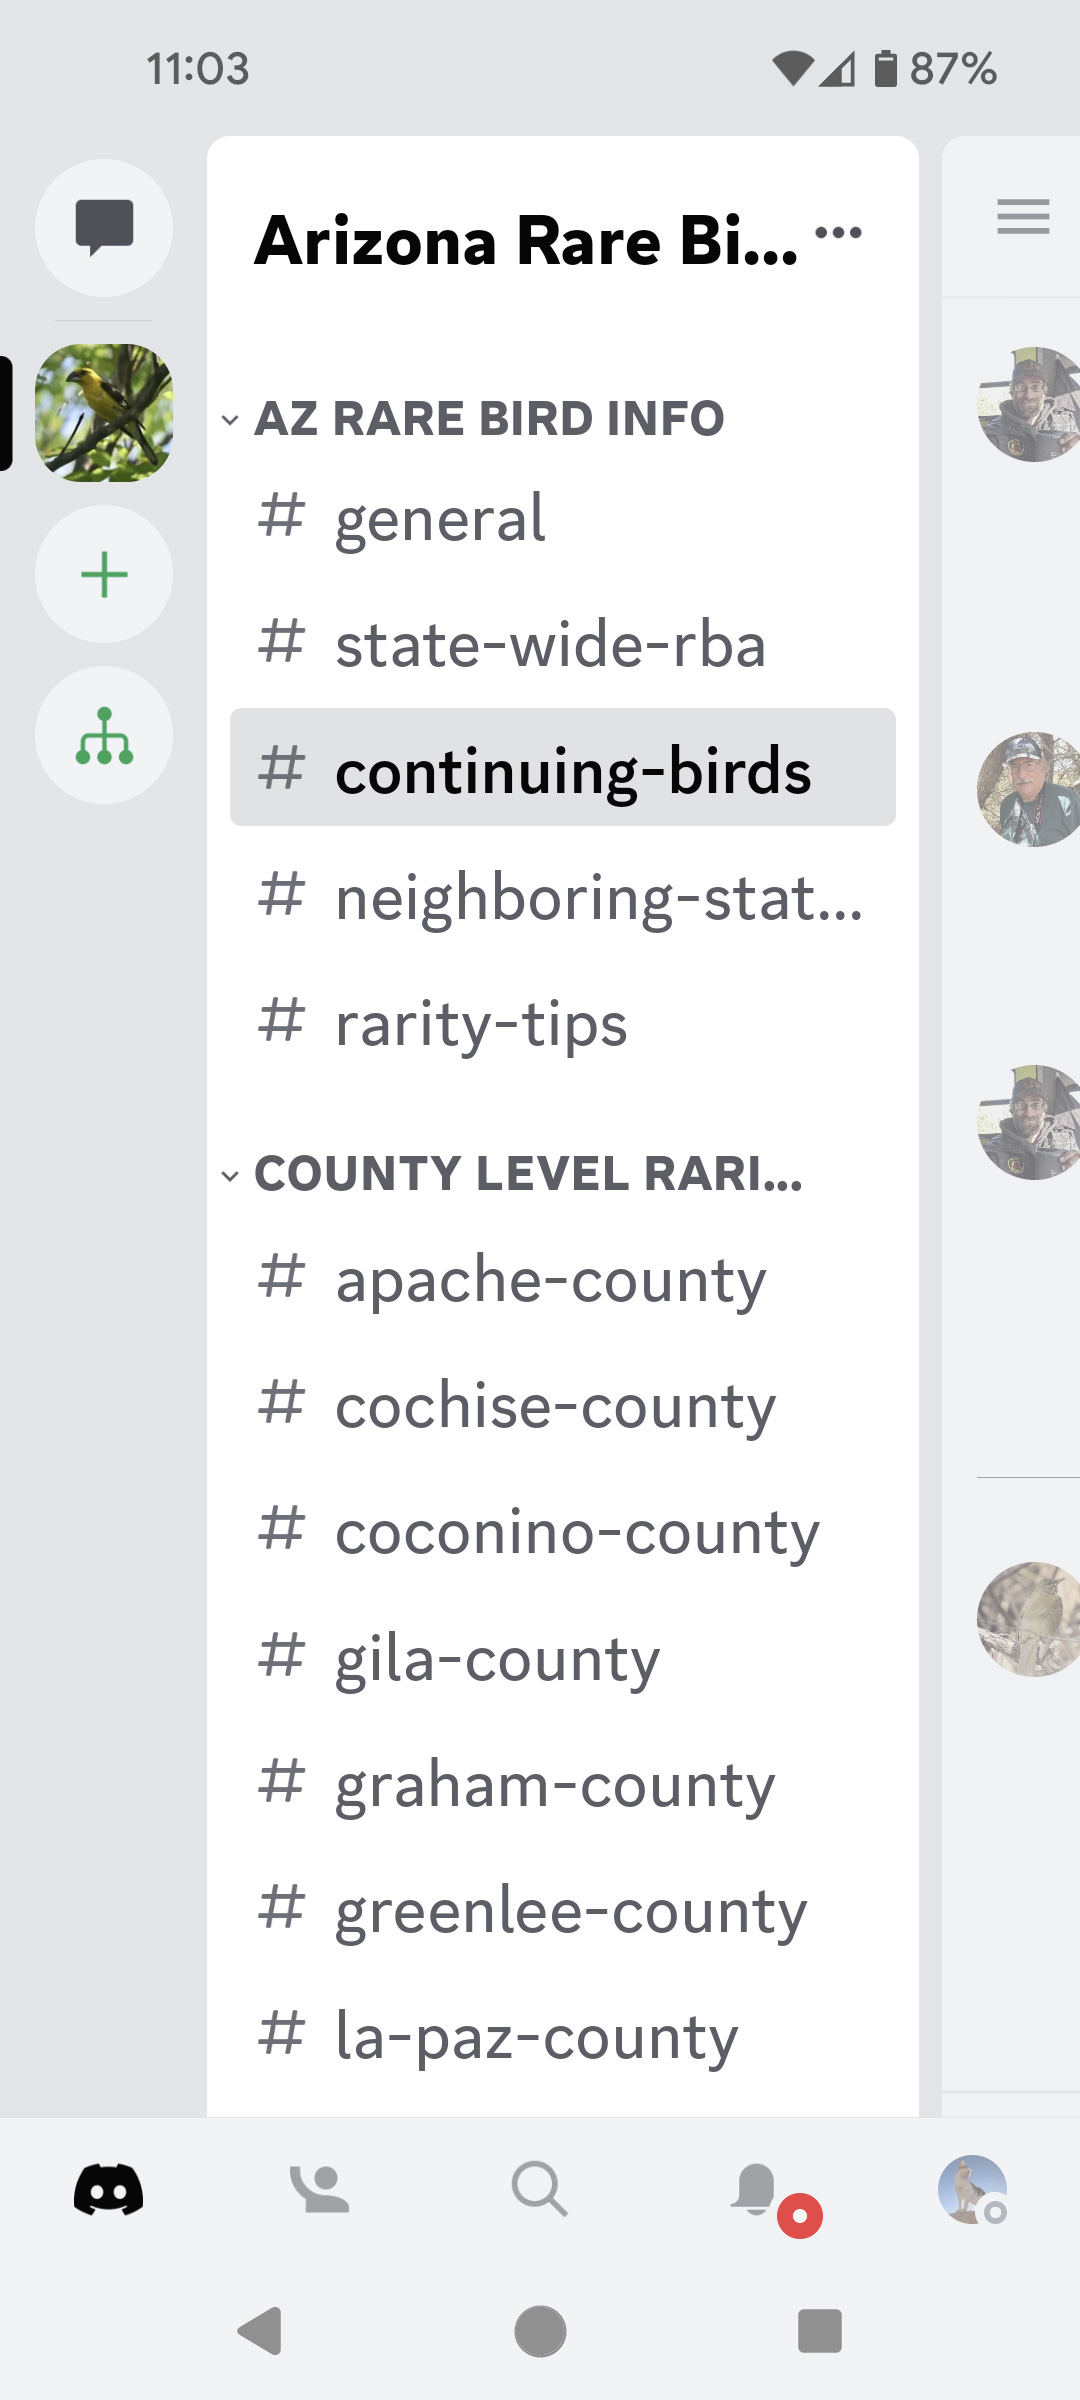
Task: Select the Arizona Rare Birds server avatar
Action: pyautogui.click(x=103, y=414)
